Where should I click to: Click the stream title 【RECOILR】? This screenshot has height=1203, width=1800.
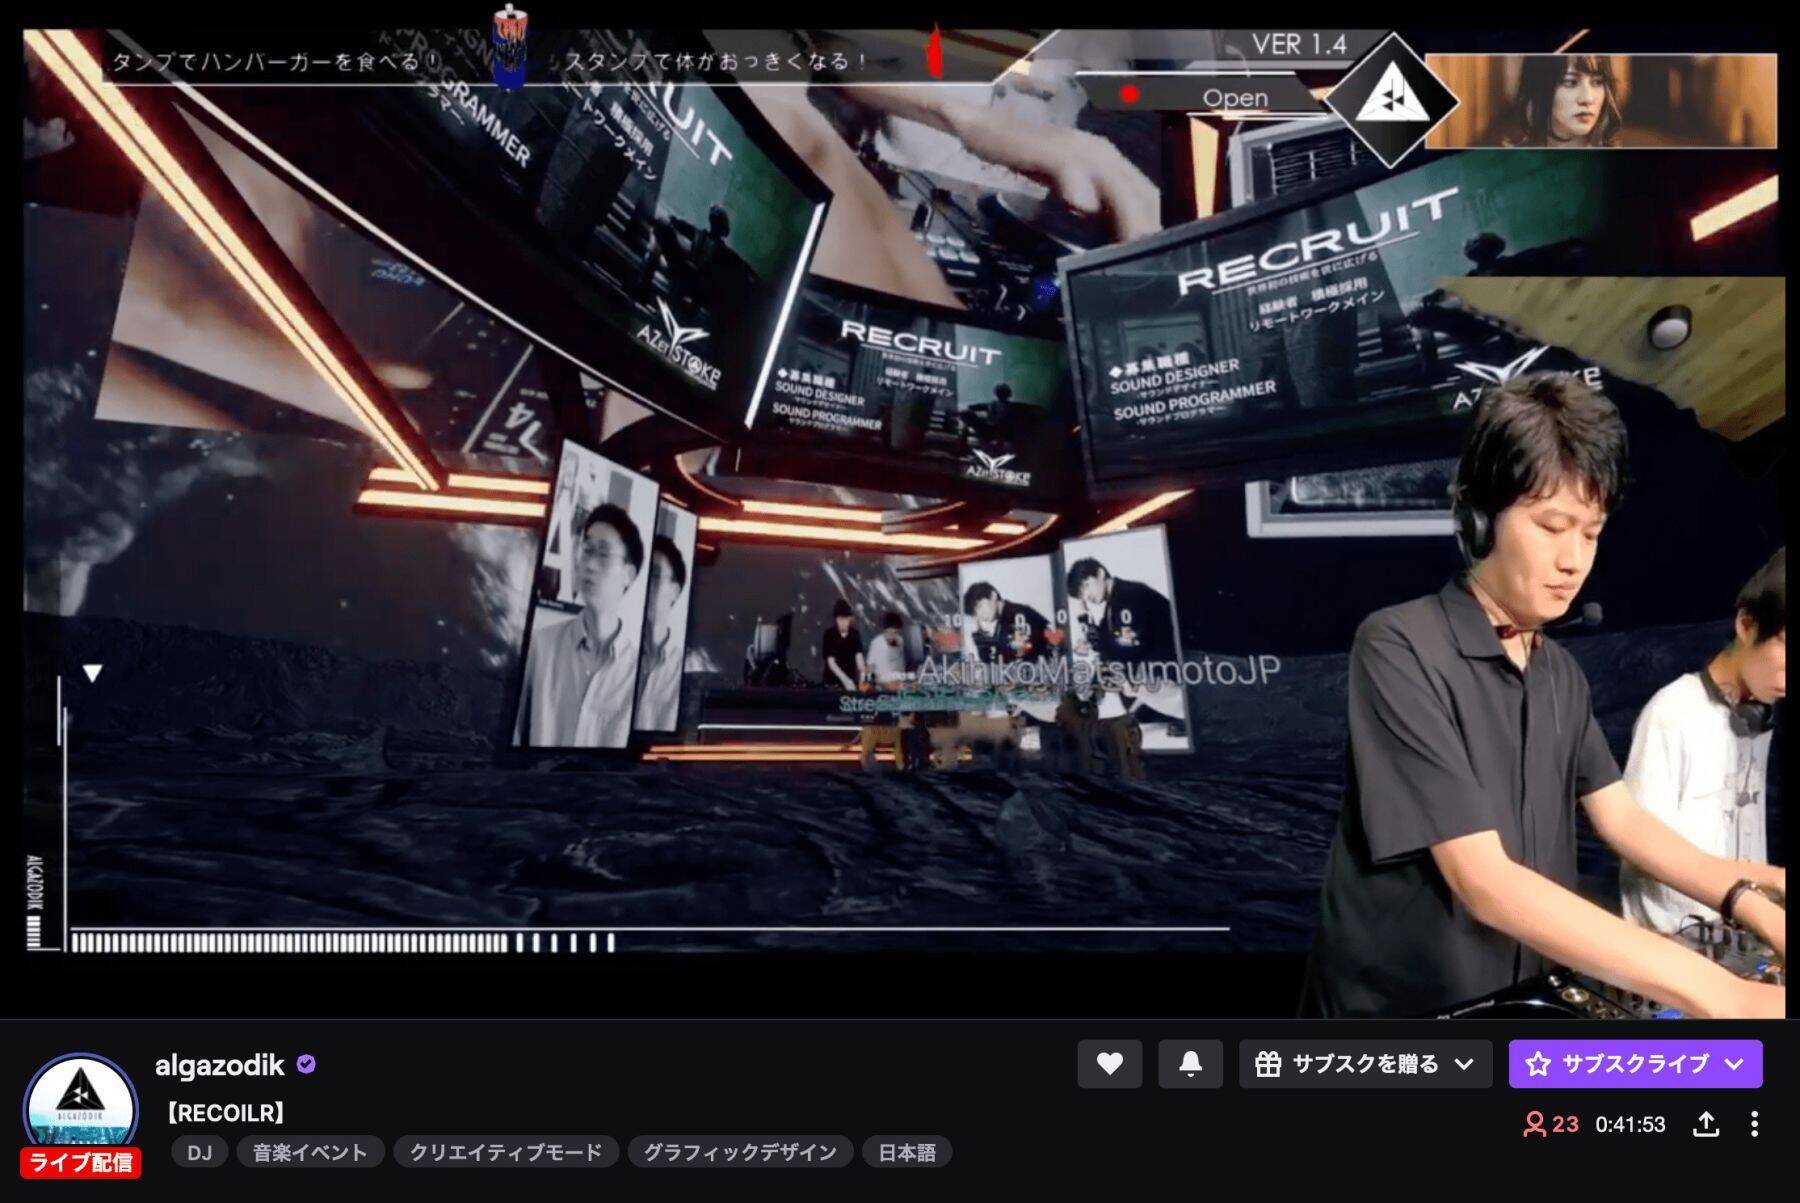227,1112
